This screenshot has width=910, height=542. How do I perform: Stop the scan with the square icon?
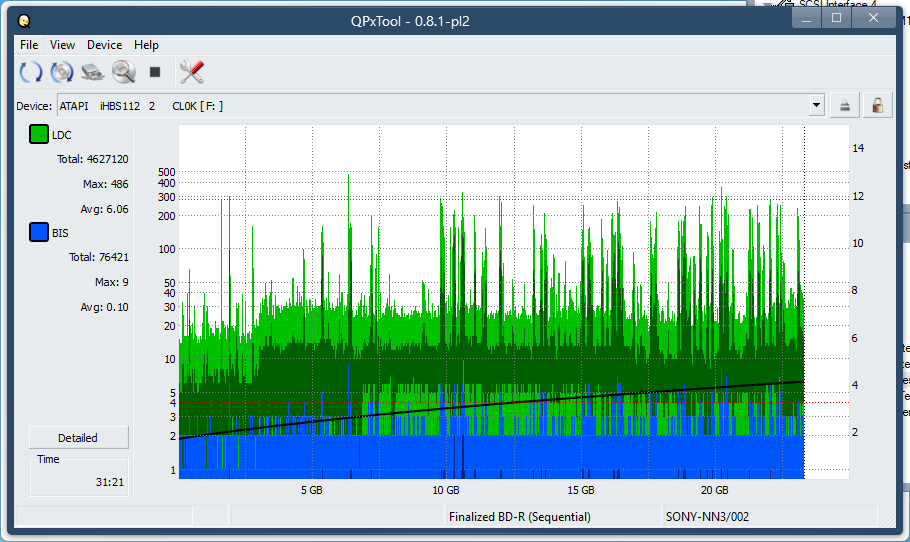coord(154,72)
